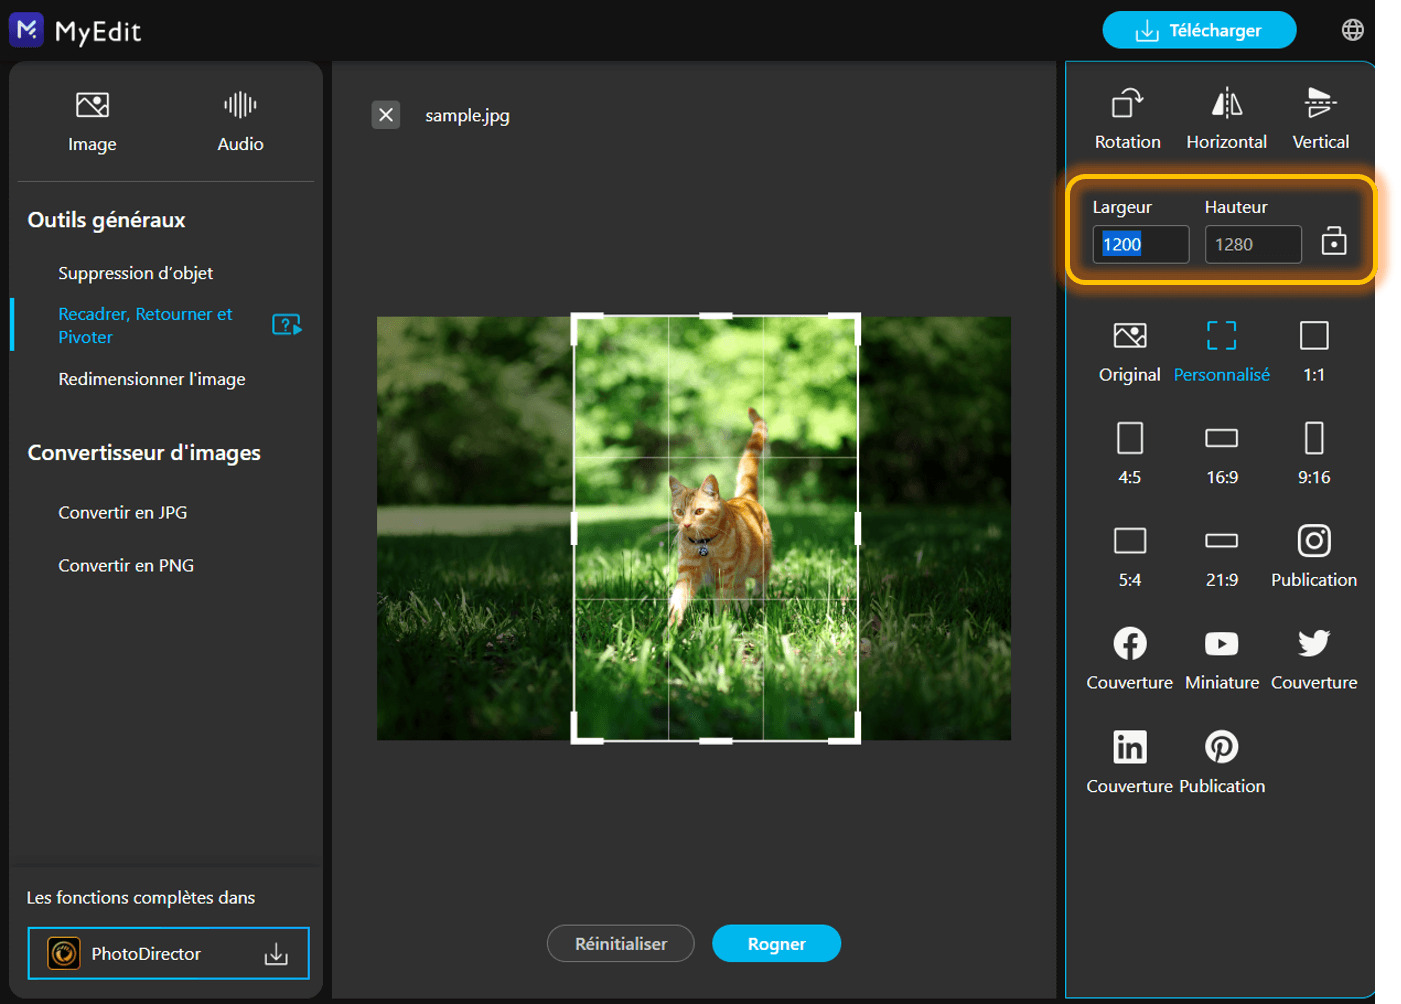The height and width of the screenshot is (1004, 1401).
Task: Click PhotoDirector download arrow icon
Action: [x=276, y=954]
